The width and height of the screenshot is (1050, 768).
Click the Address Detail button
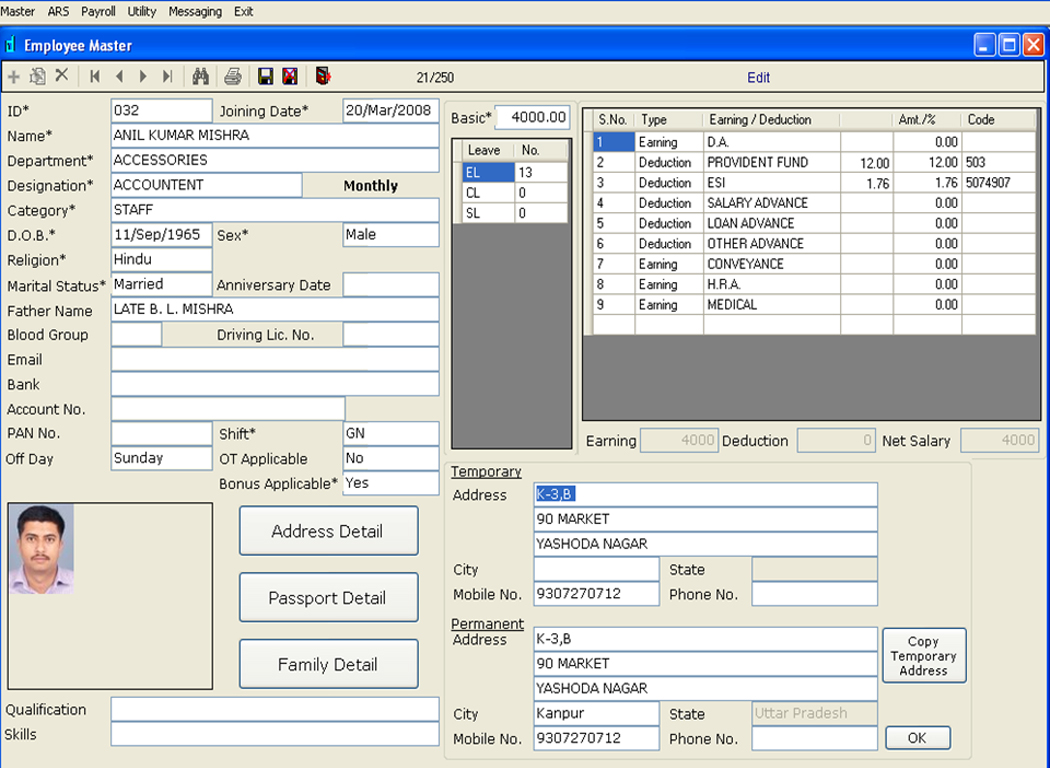328,530
